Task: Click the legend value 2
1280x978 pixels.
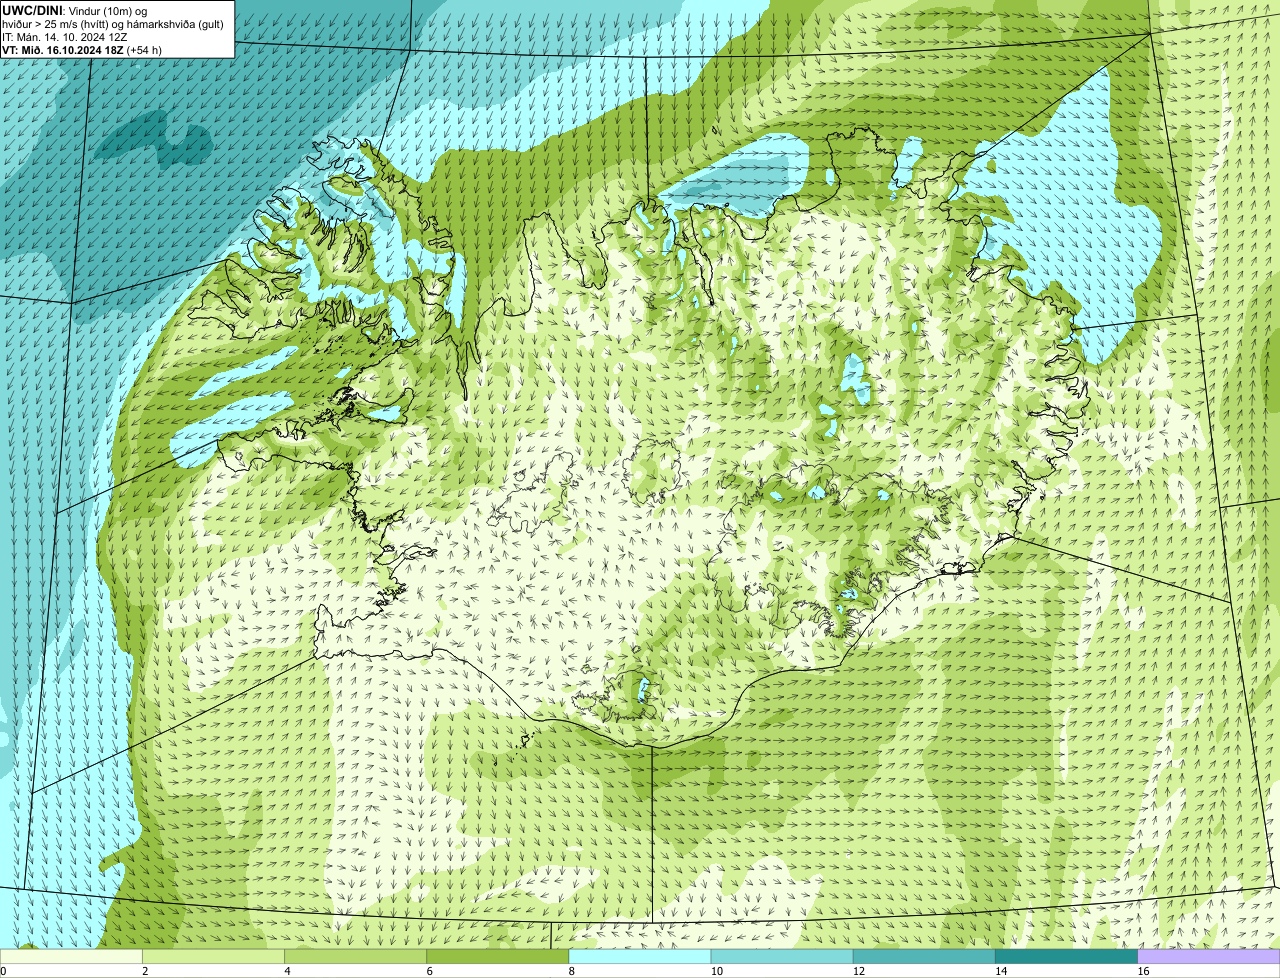Action: click(x=146, y=971)
